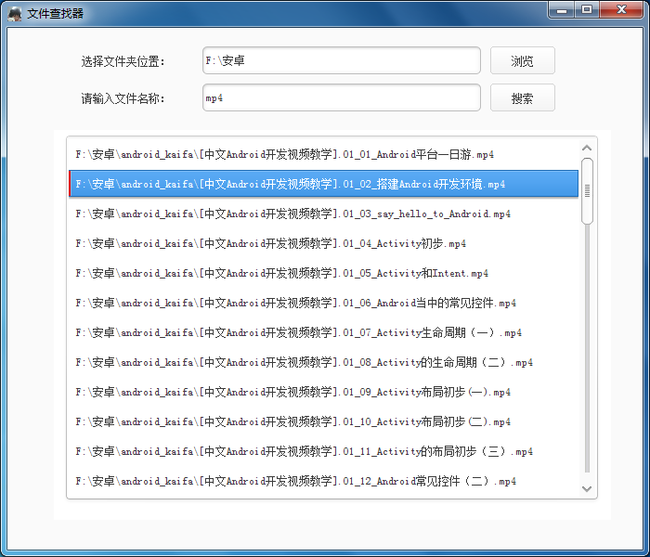Select result 01_06_Android当中的常见控件.mp4
The height and width of the screenshot is (557, 650).
tap(323, 303)
